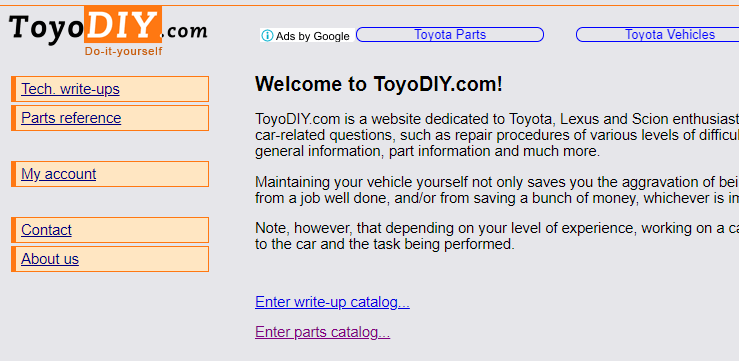This screenshot has height=361, width=739.
Task: Click the paragraph starting 'Note, however'
Action: (497, 236)
